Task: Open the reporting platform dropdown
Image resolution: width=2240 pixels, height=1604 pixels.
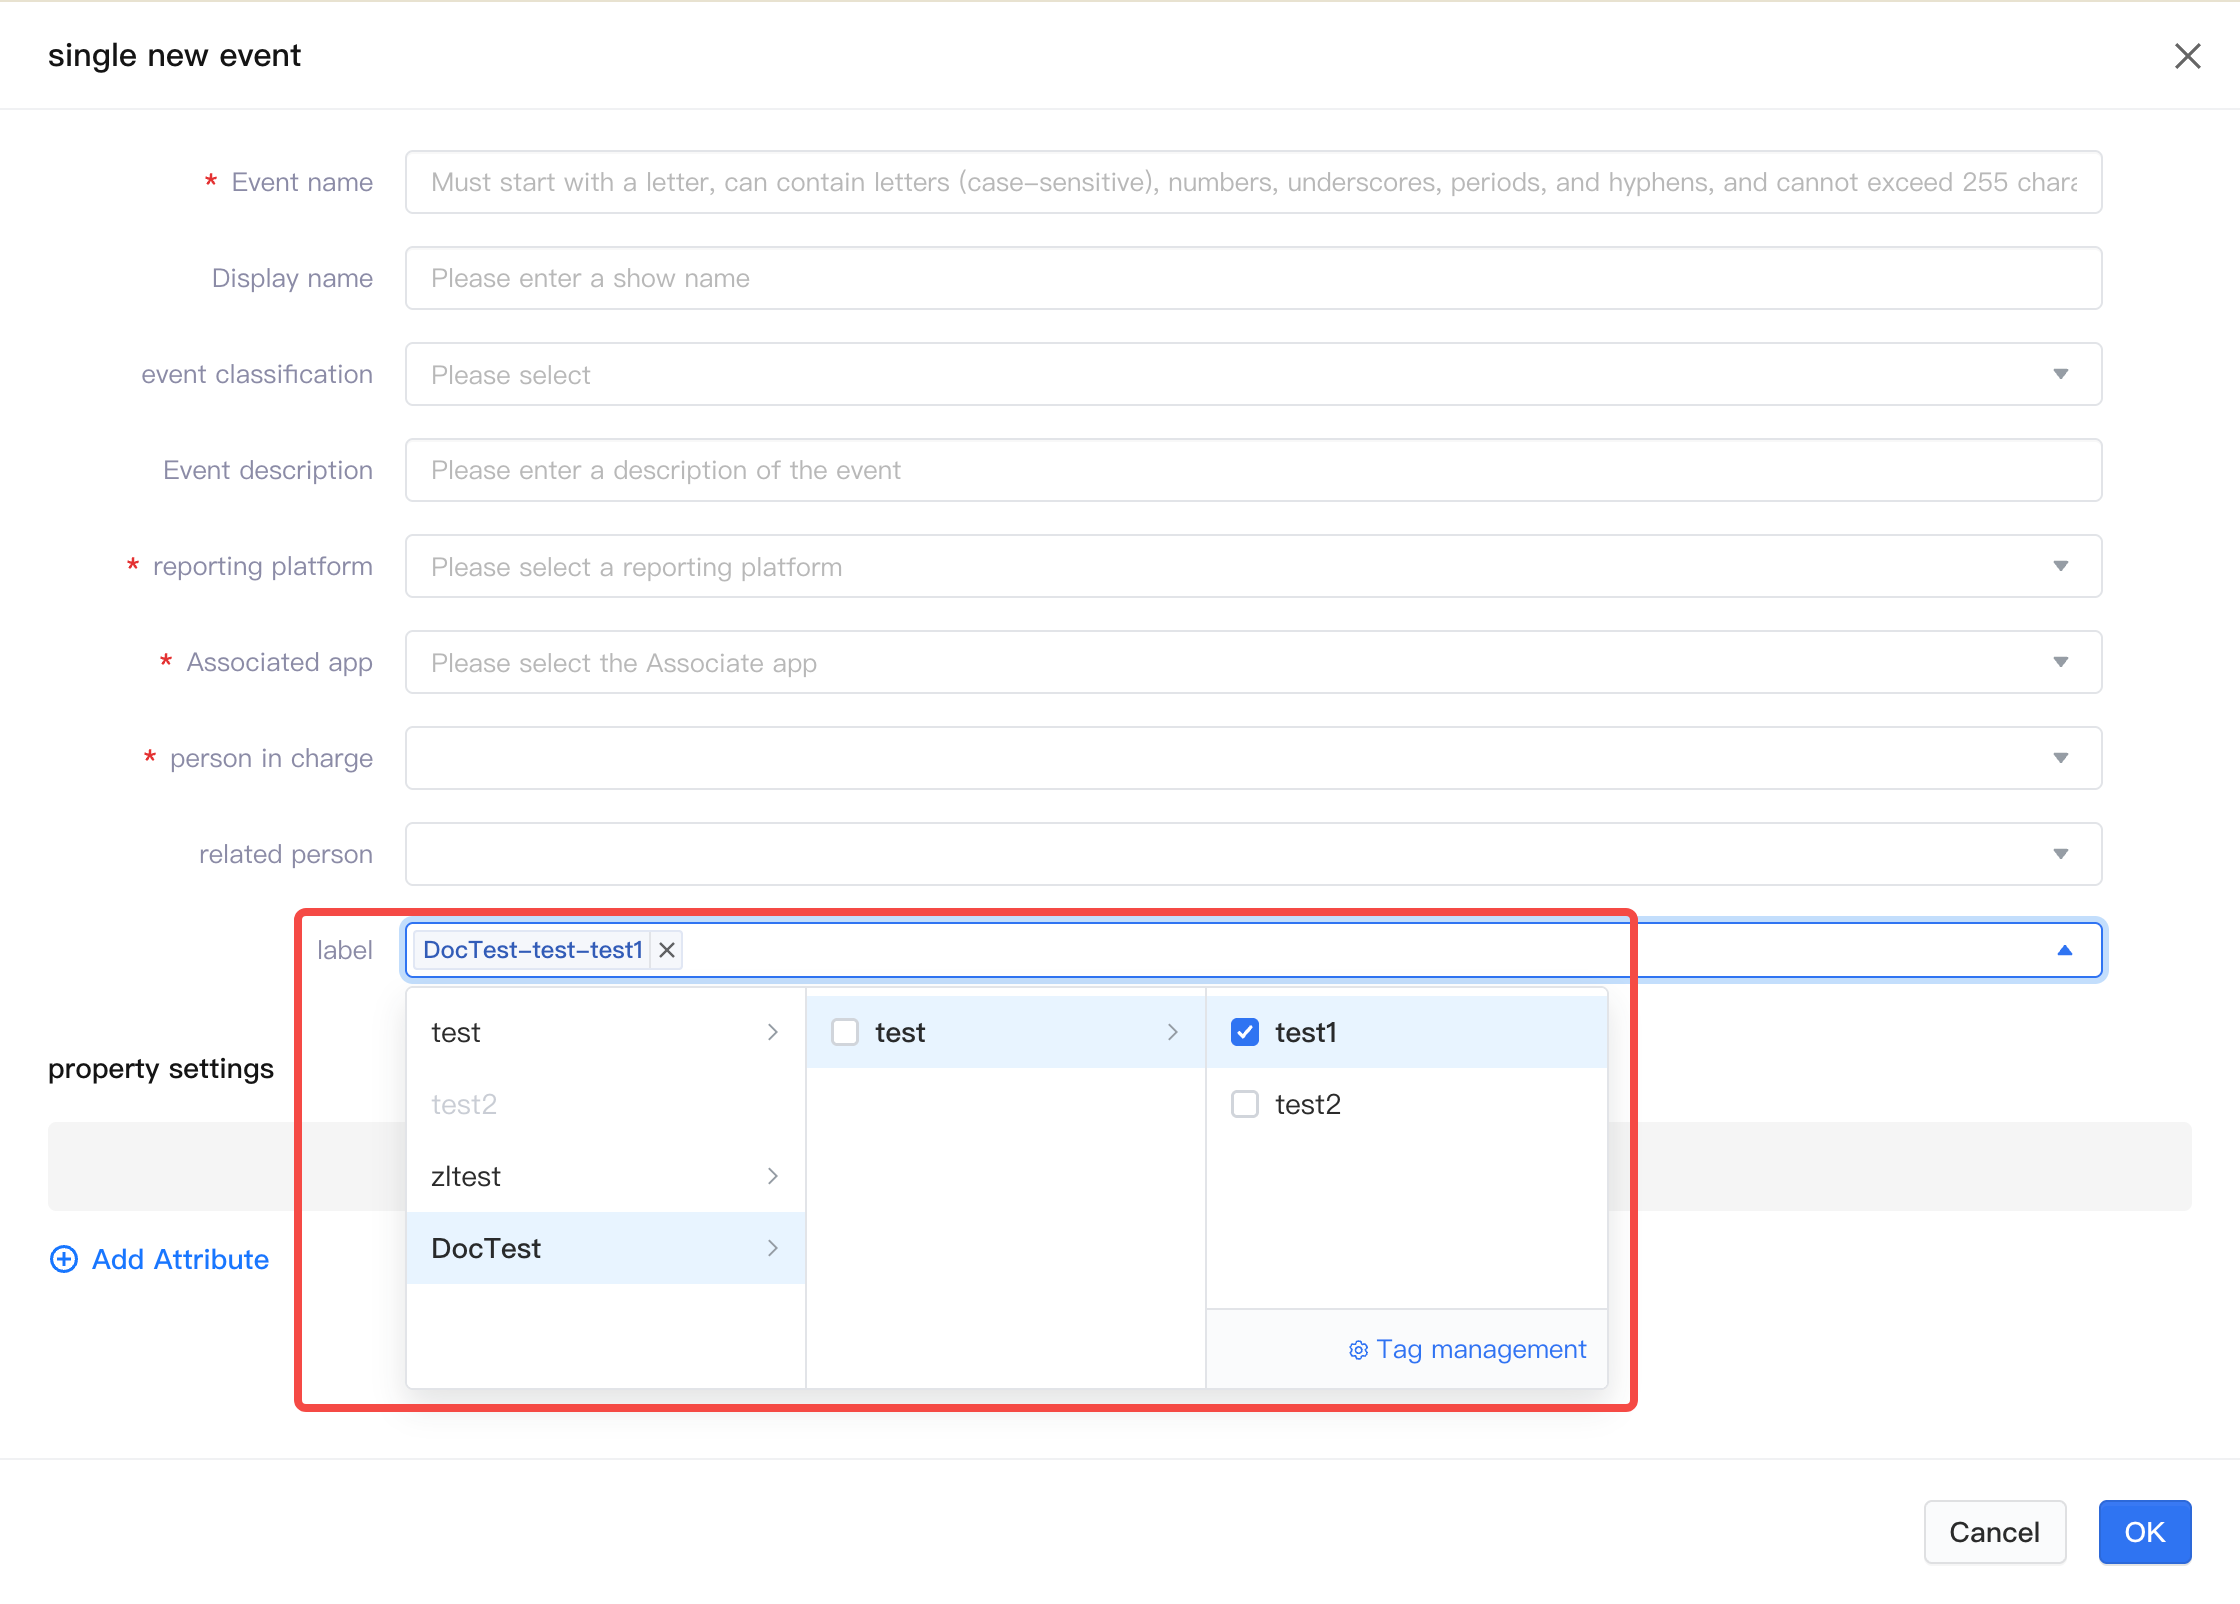Action: click(x=1253, y=566)
